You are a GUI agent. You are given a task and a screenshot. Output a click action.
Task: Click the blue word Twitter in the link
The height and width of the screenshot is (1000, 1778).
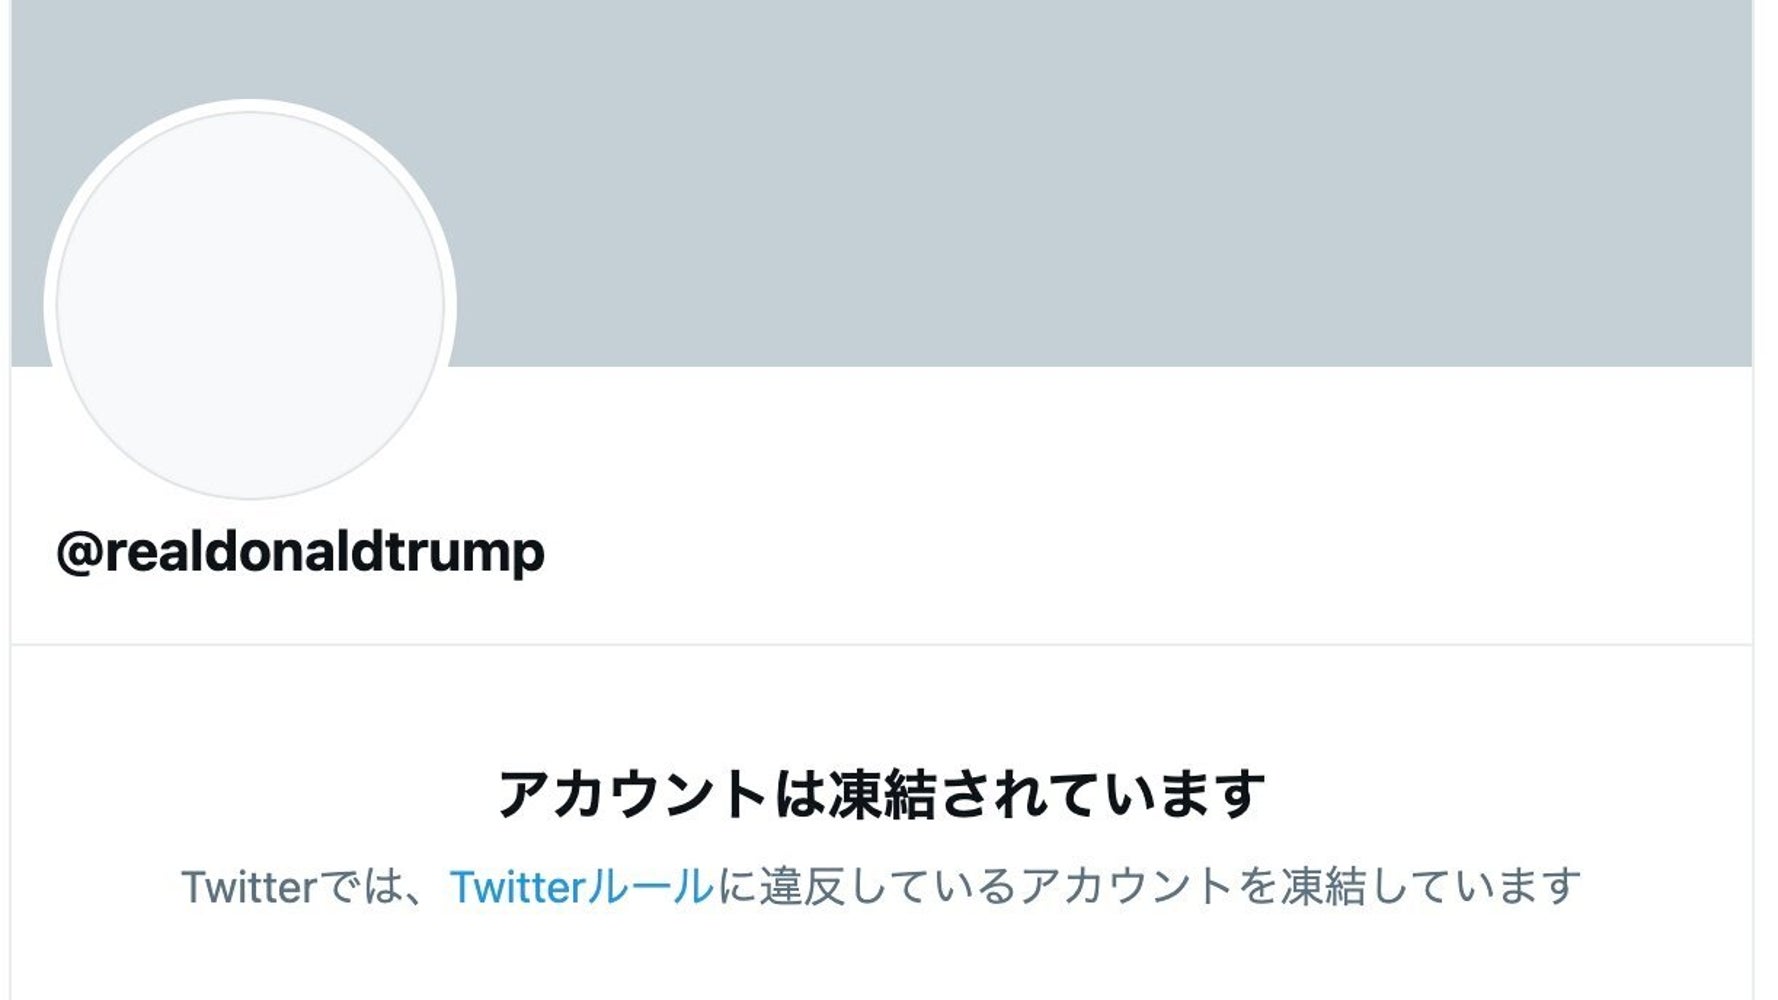tap(516, 887)
